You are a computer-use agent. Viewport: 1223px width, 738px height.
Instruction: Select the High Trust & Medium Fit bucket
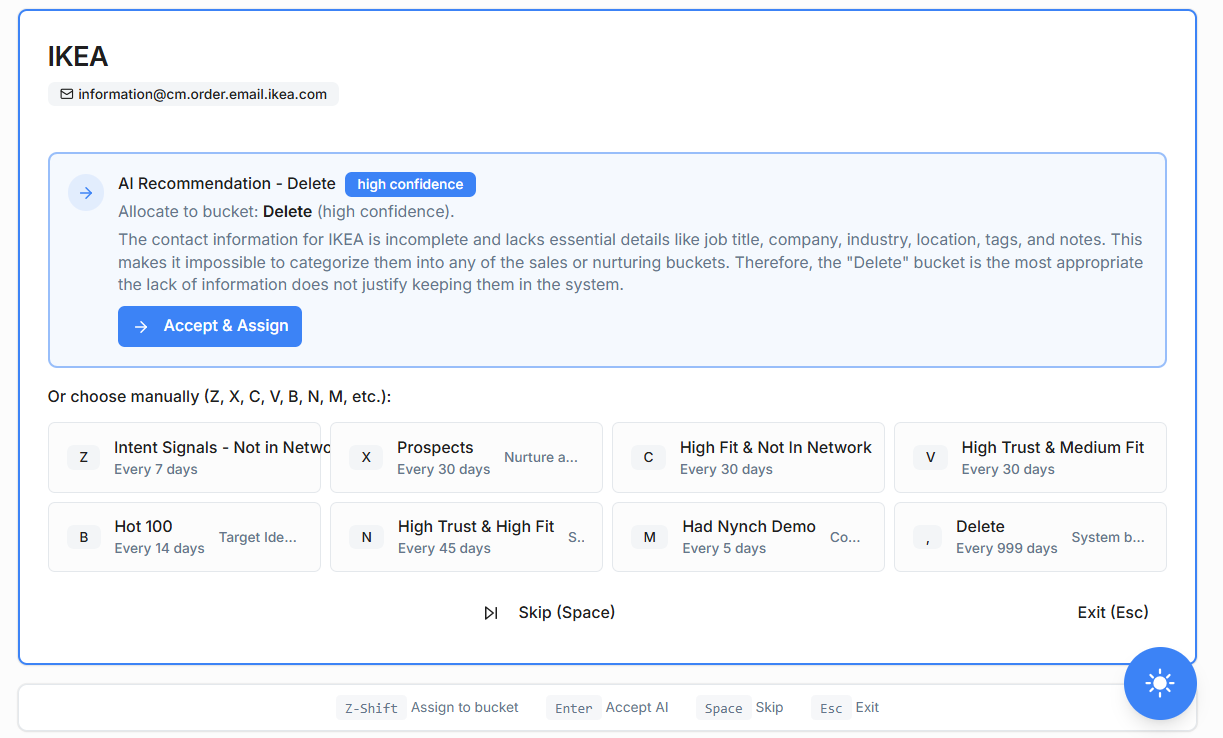point(1030,457)
